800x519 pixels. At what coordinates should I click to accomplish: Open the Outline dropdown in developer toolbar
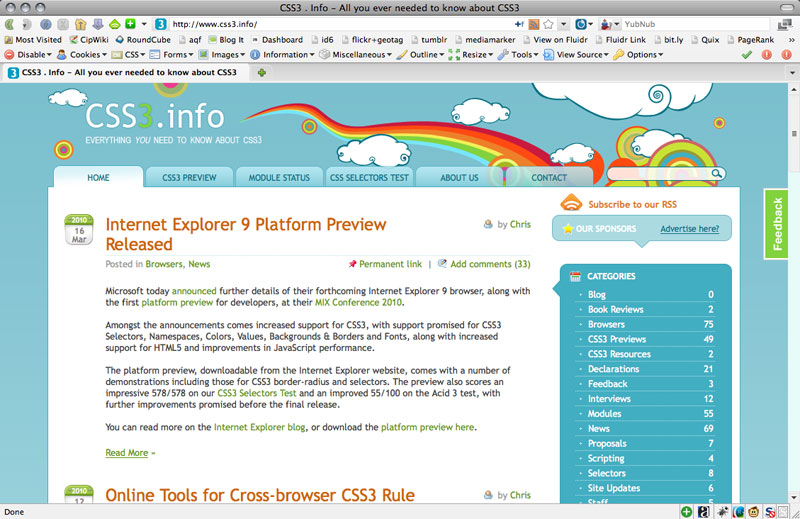pos(424,55)
